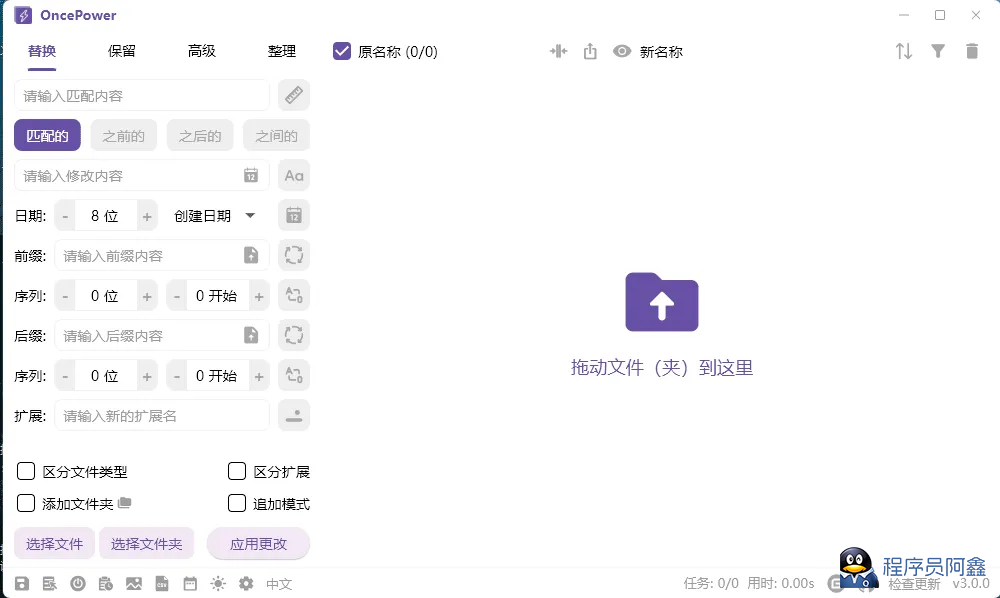Uncheck the 原名称 select-all checkbox
This screenshot has height=598, width=1000.
(342, 51)
